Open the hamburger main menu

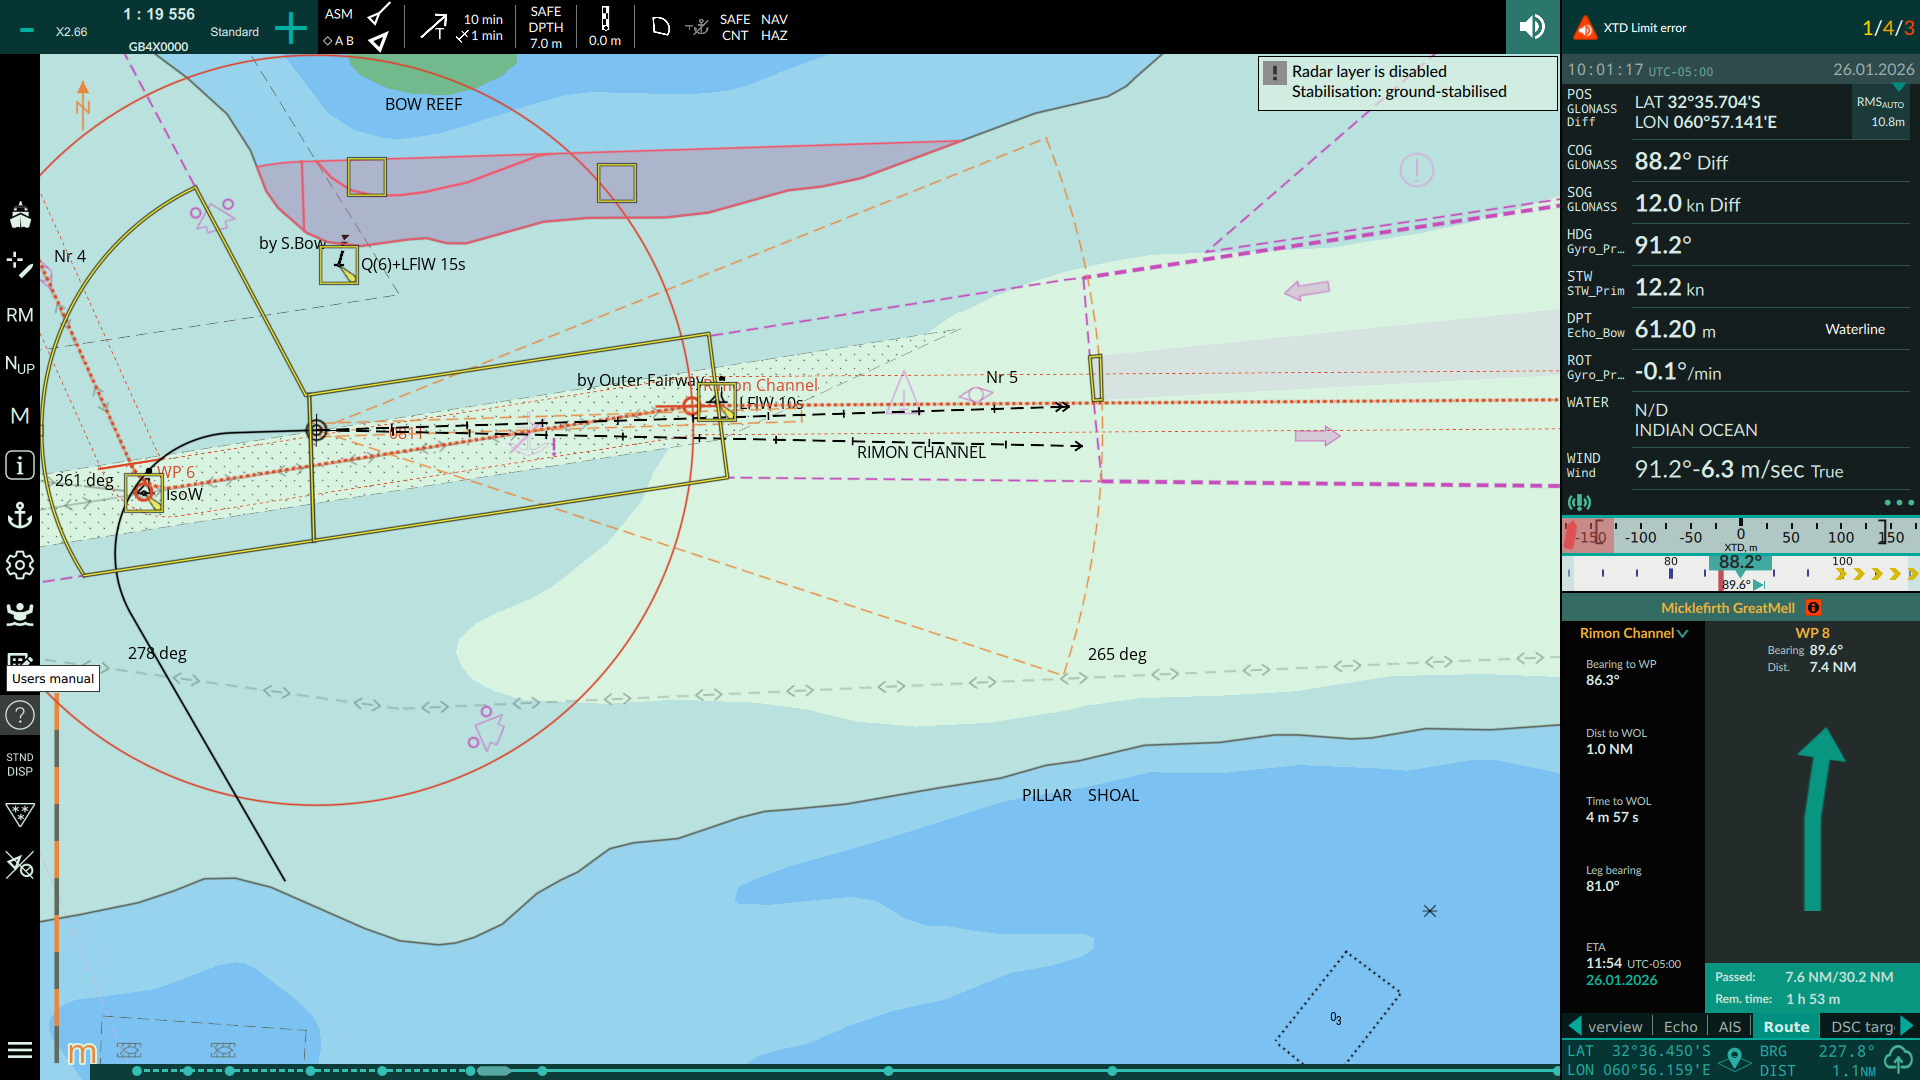(x=20, y=1050)
